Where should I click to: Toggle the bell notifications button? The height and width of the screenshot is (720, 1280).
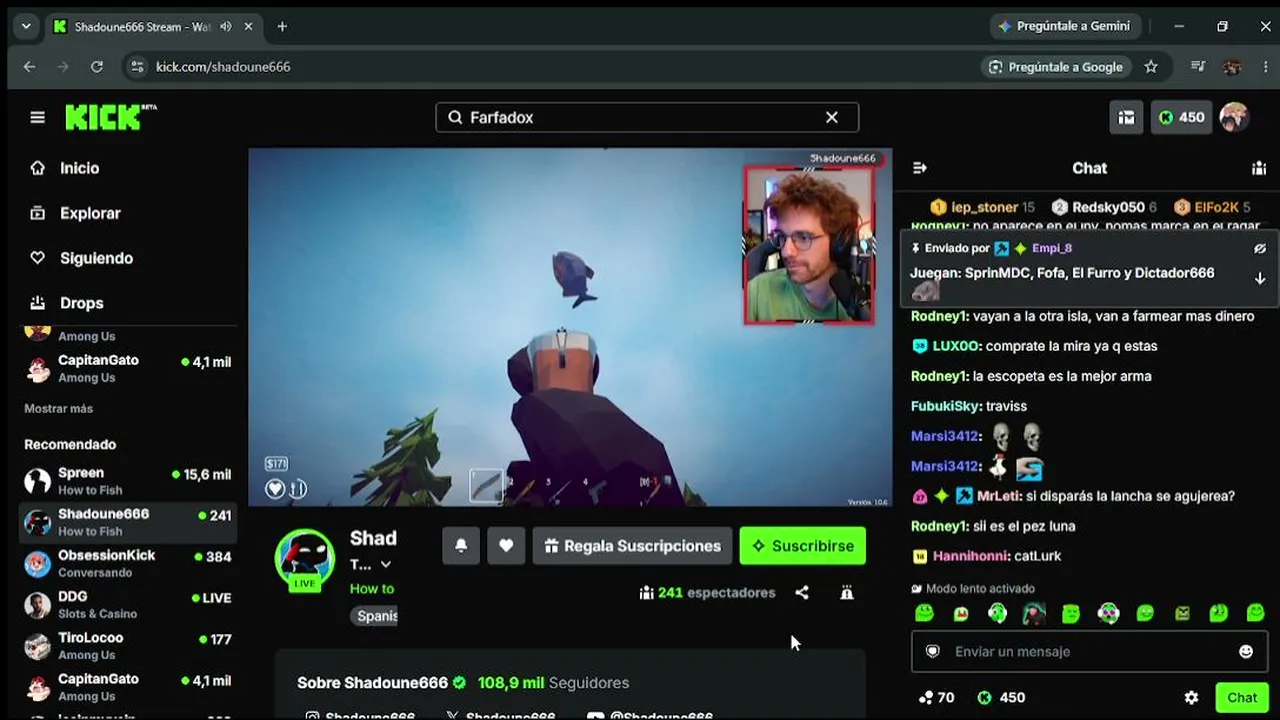pyautogui.click(x=461, y=546)
